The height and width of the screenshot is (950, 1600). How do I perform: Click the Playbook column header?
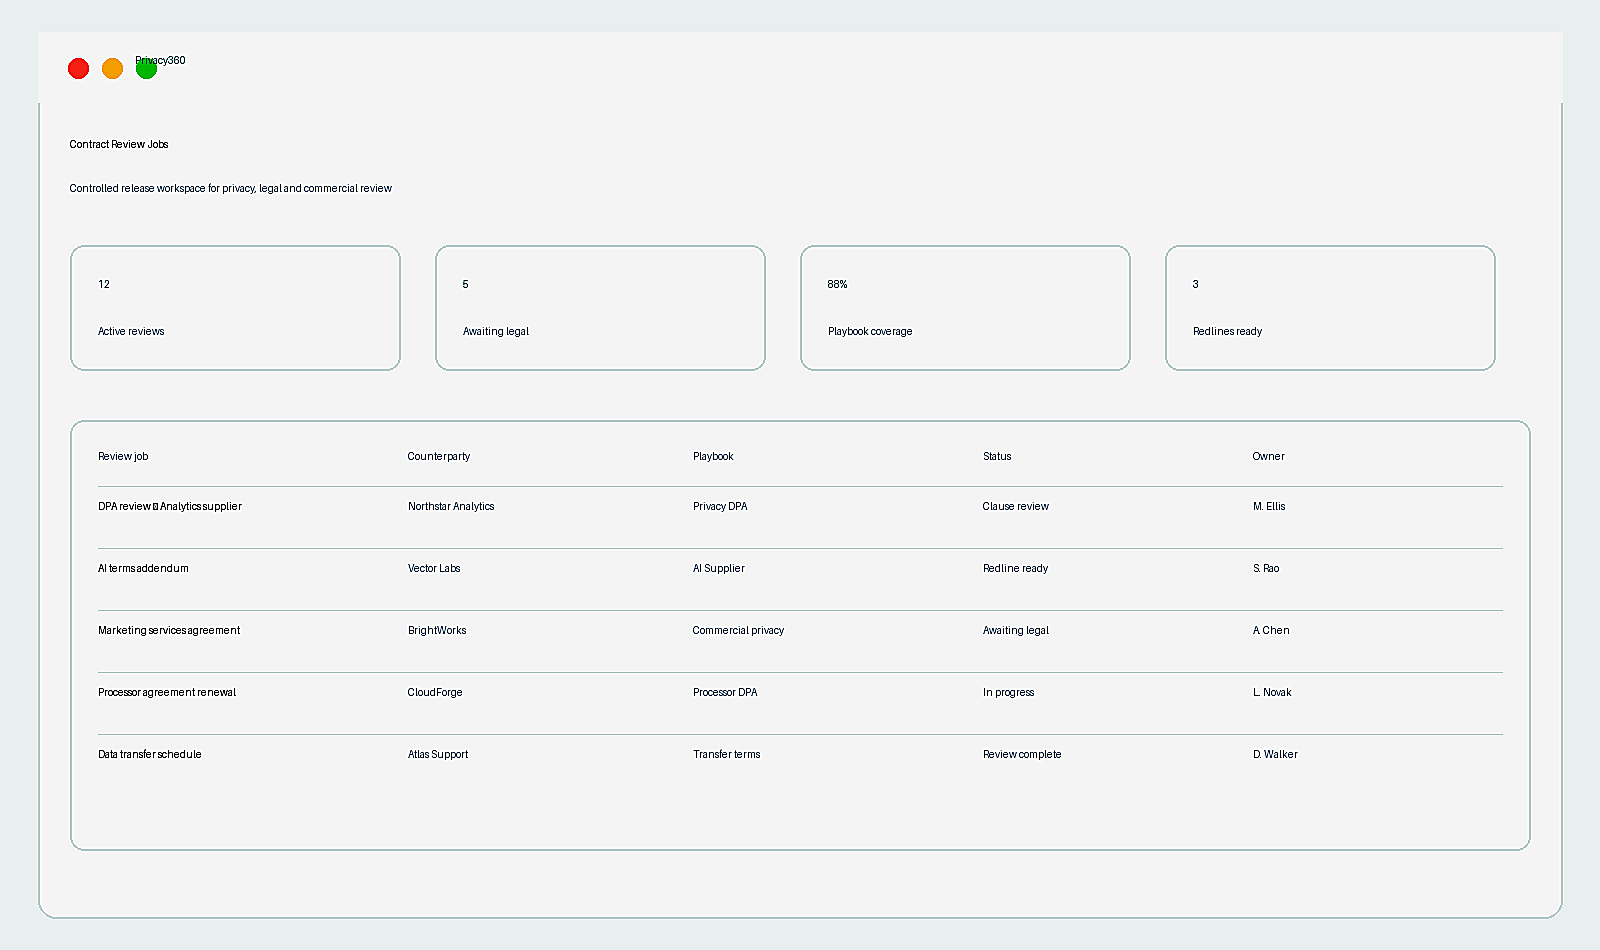(x=713, y=456)
